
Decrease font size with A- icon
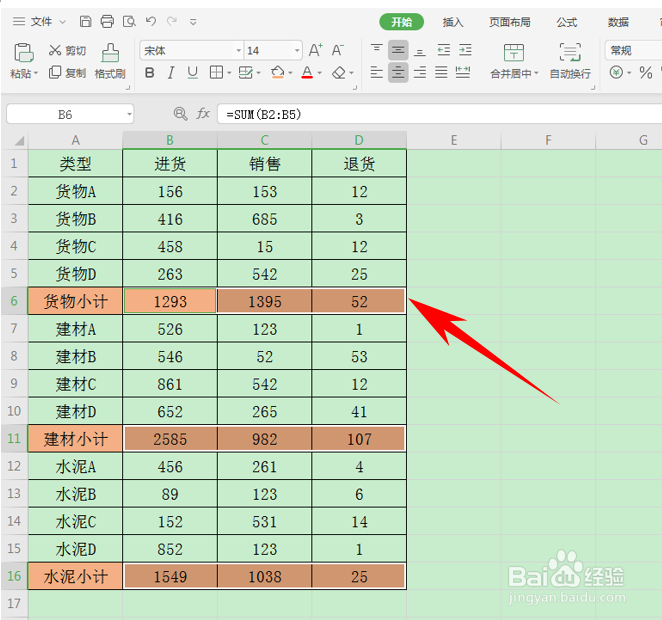[338, 51]
